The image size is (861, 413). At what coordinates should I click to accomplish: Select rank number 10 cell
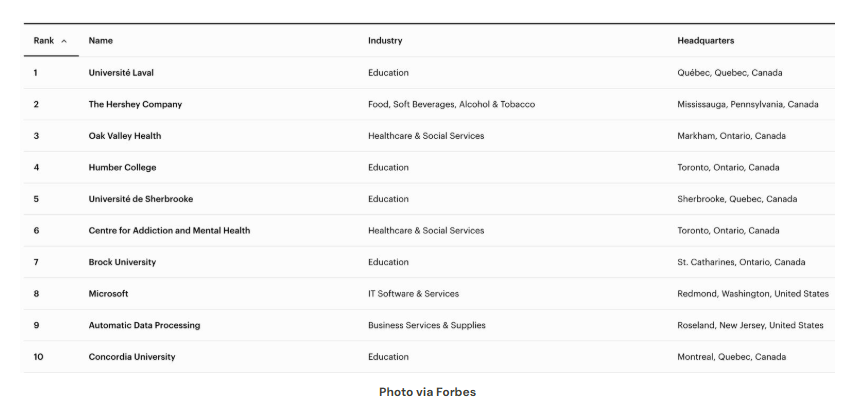[x=38, y=357]
